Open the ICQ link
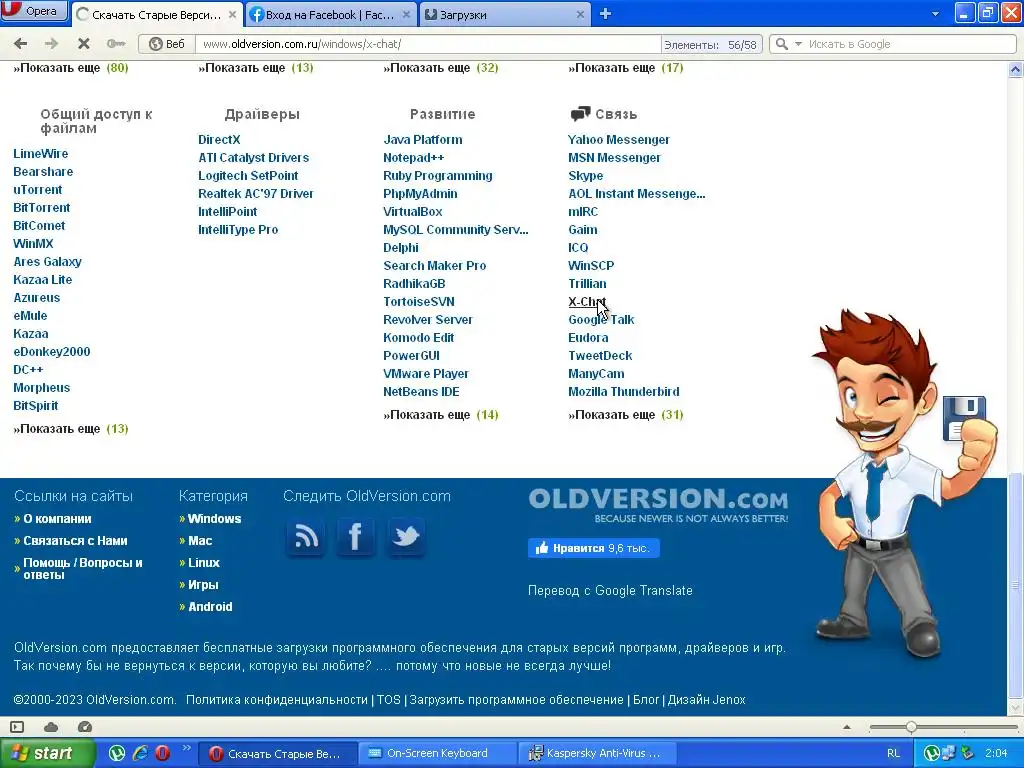 point(578,248)
